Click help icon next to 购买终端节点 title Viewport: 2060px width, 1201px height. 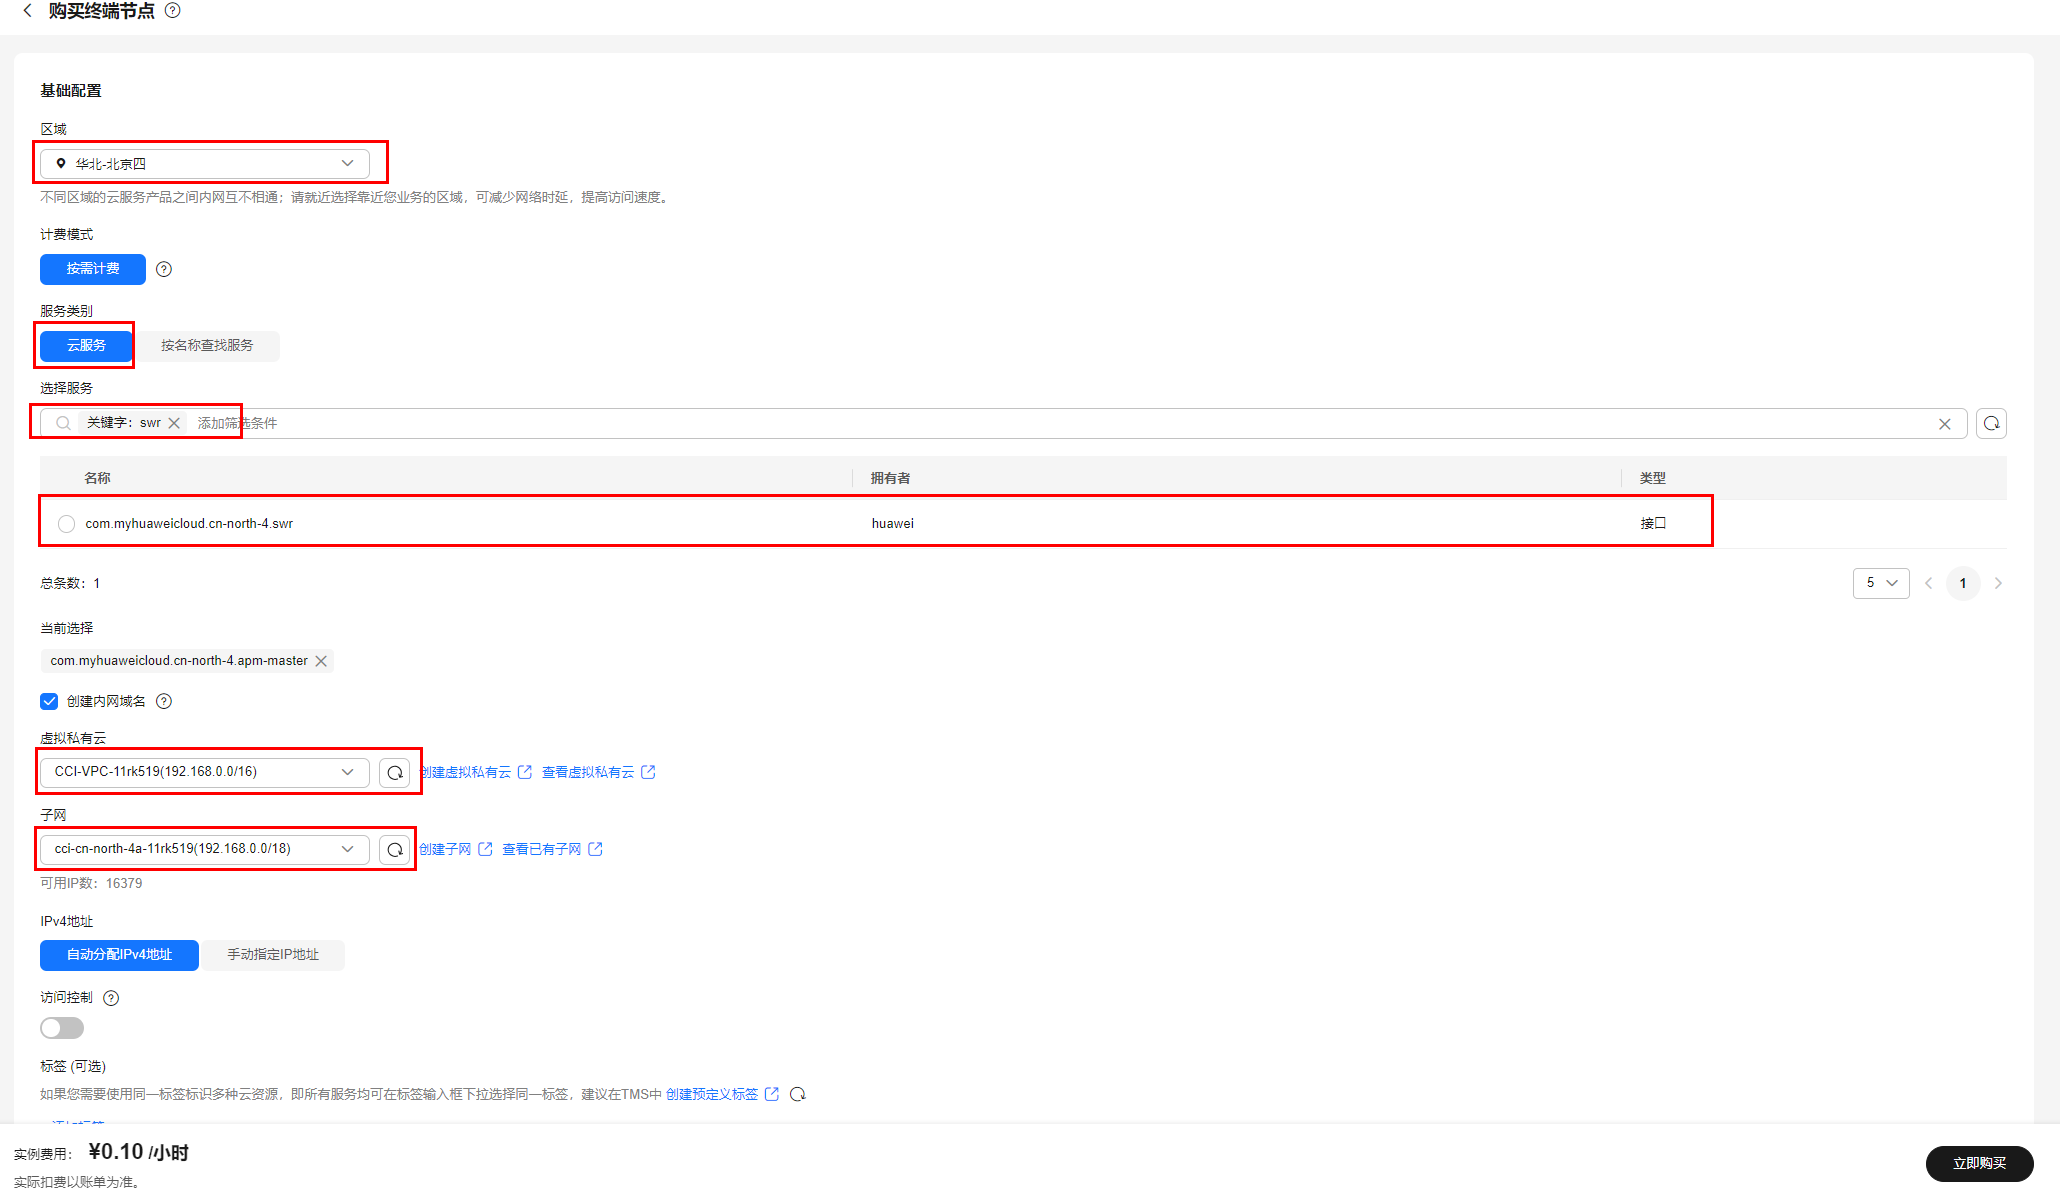click(x=173, y=11)
